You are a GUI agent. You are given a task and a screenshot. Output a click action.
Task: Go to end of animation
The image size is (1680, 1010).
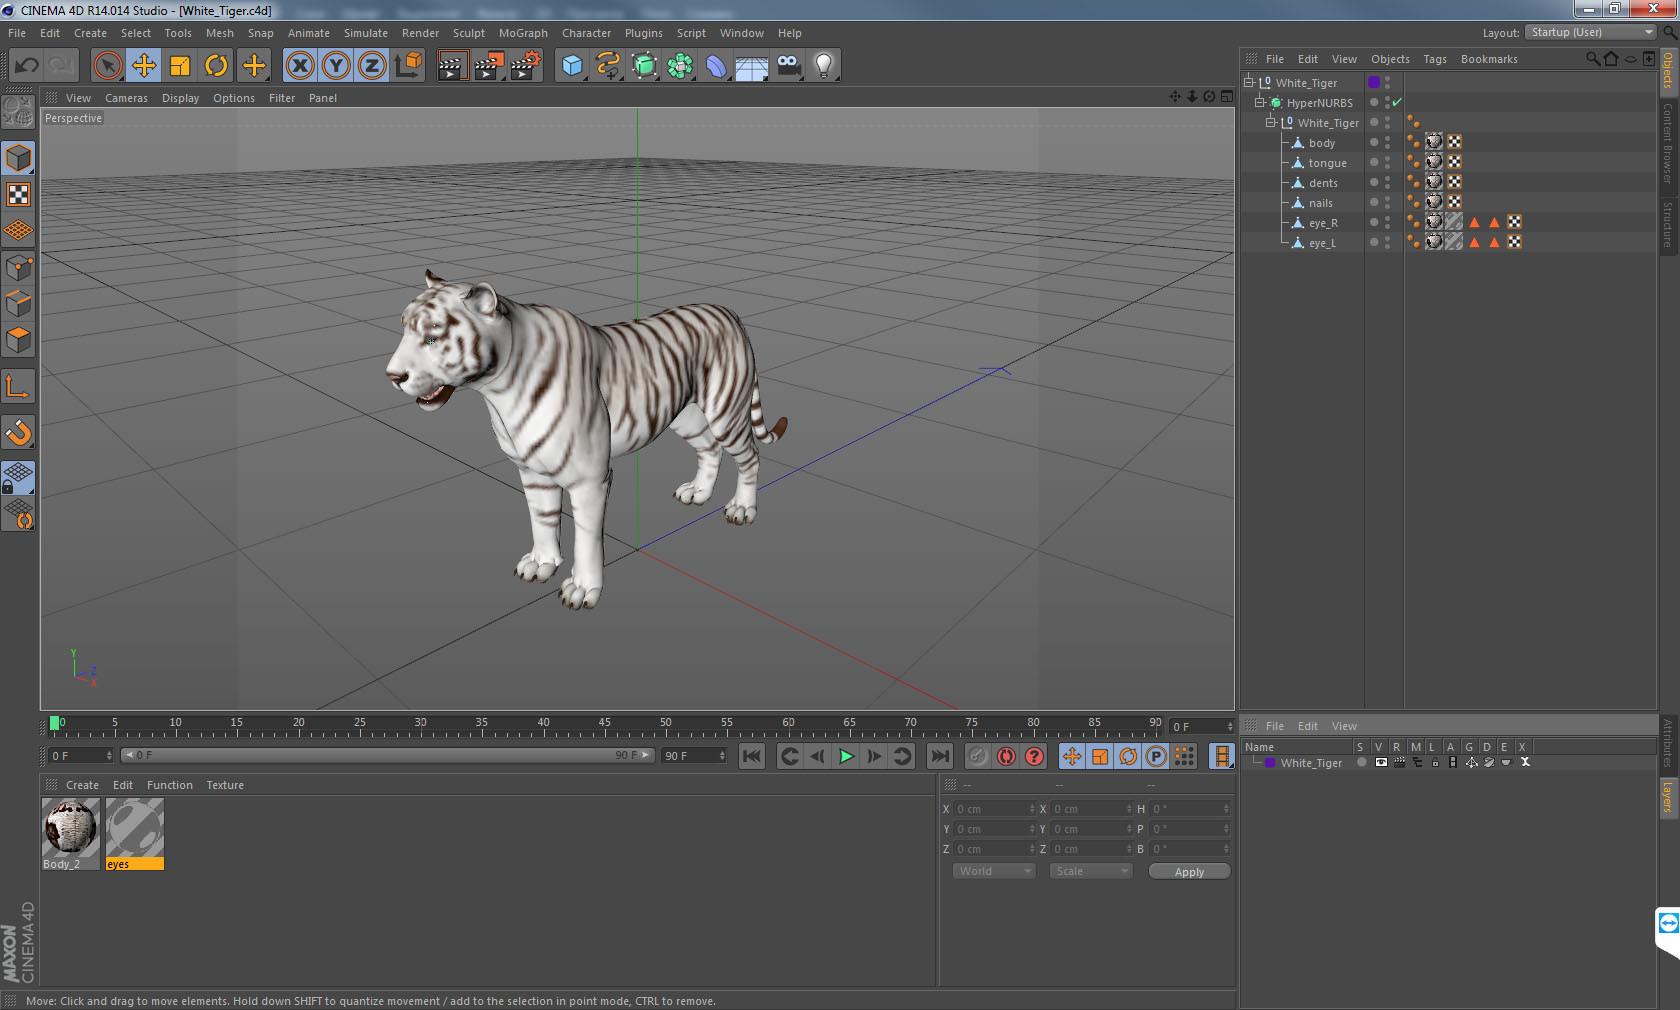(939, 756)
